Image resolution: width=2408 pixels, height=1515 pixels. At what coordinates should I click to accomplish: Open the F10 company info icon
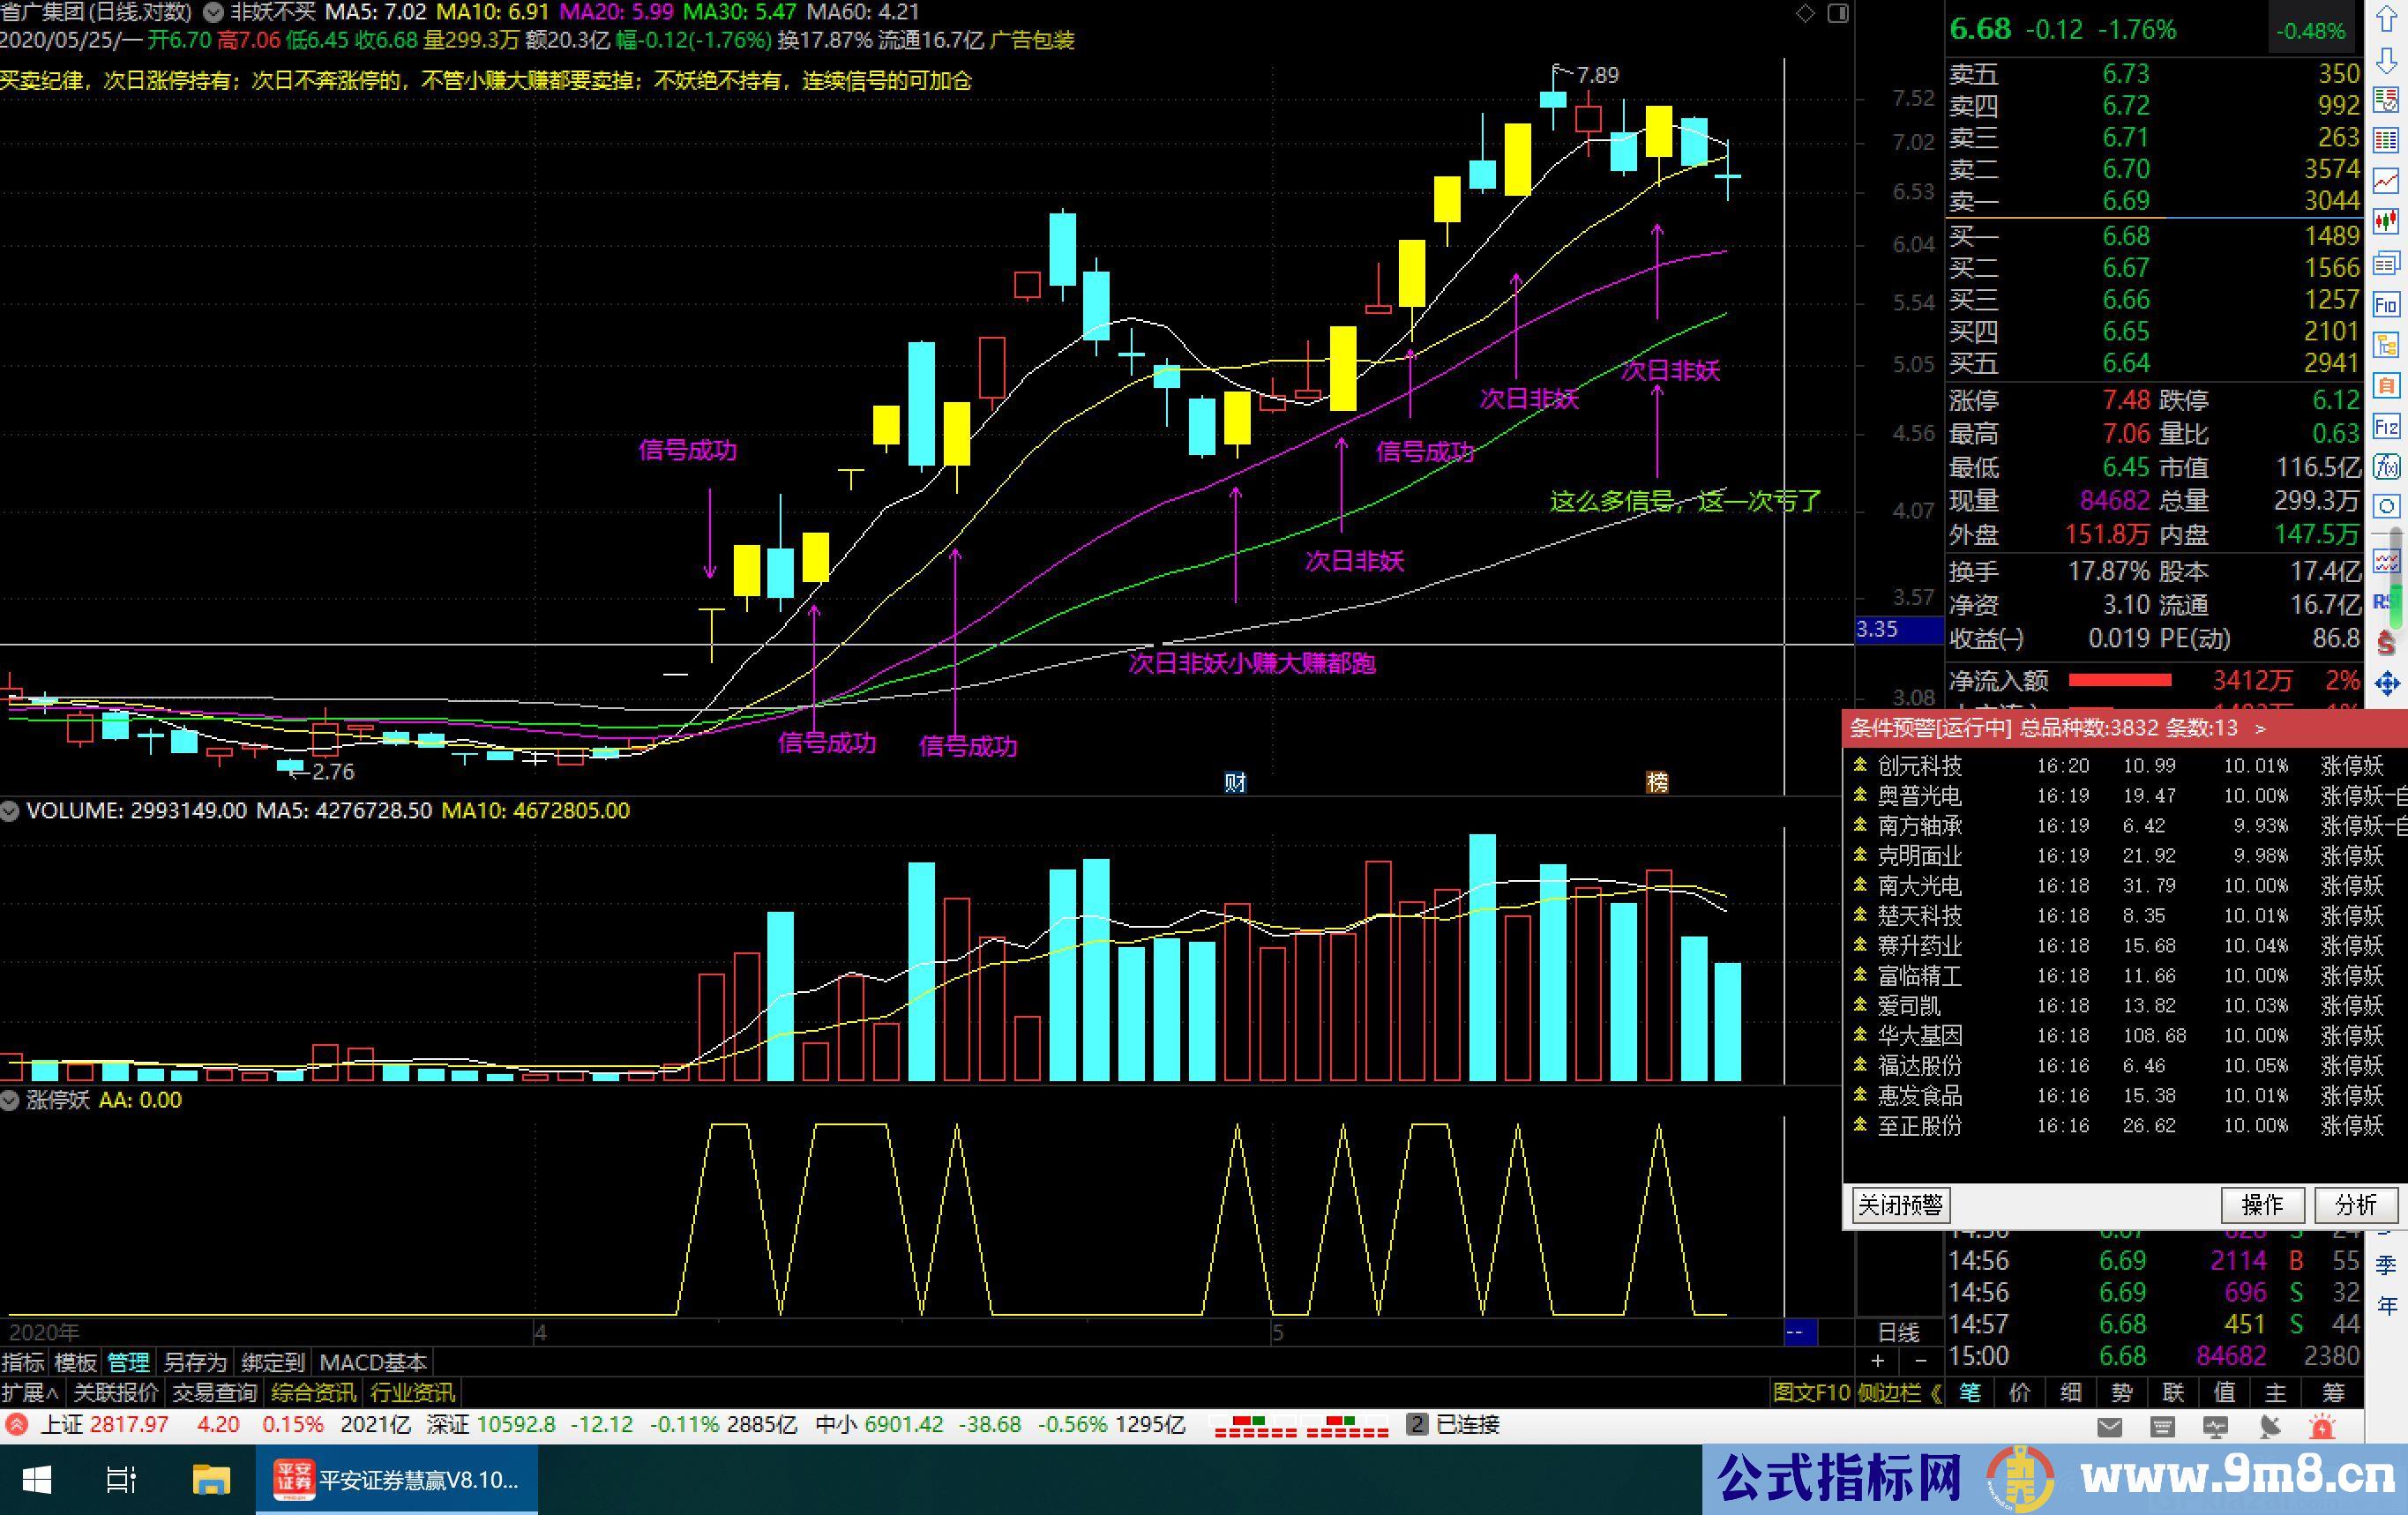(x=2386, y=304)
